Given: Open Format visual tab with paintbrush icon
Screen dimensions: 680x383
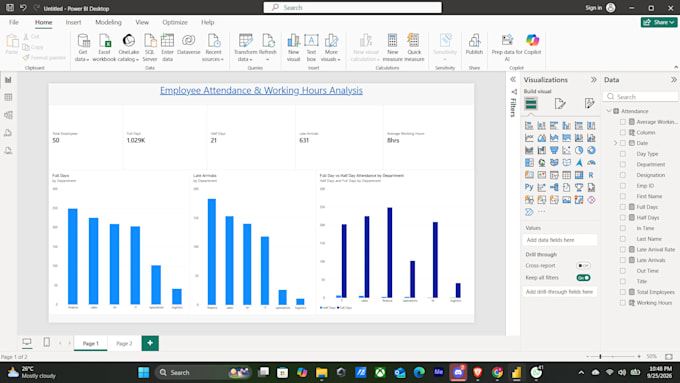Looking at the screenshot, I should click(560, 104).
